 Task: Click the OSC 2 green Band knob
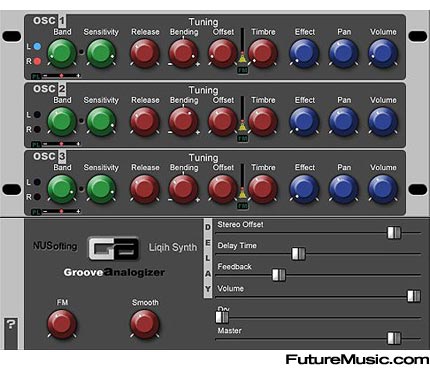pos(62,122)
